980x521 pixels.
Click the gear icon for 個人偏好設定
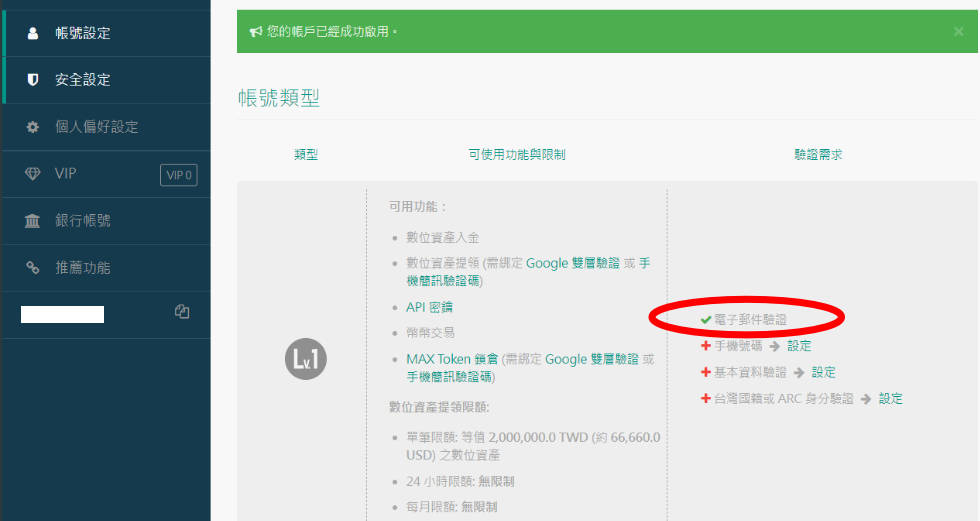click(x=32, y=127)
